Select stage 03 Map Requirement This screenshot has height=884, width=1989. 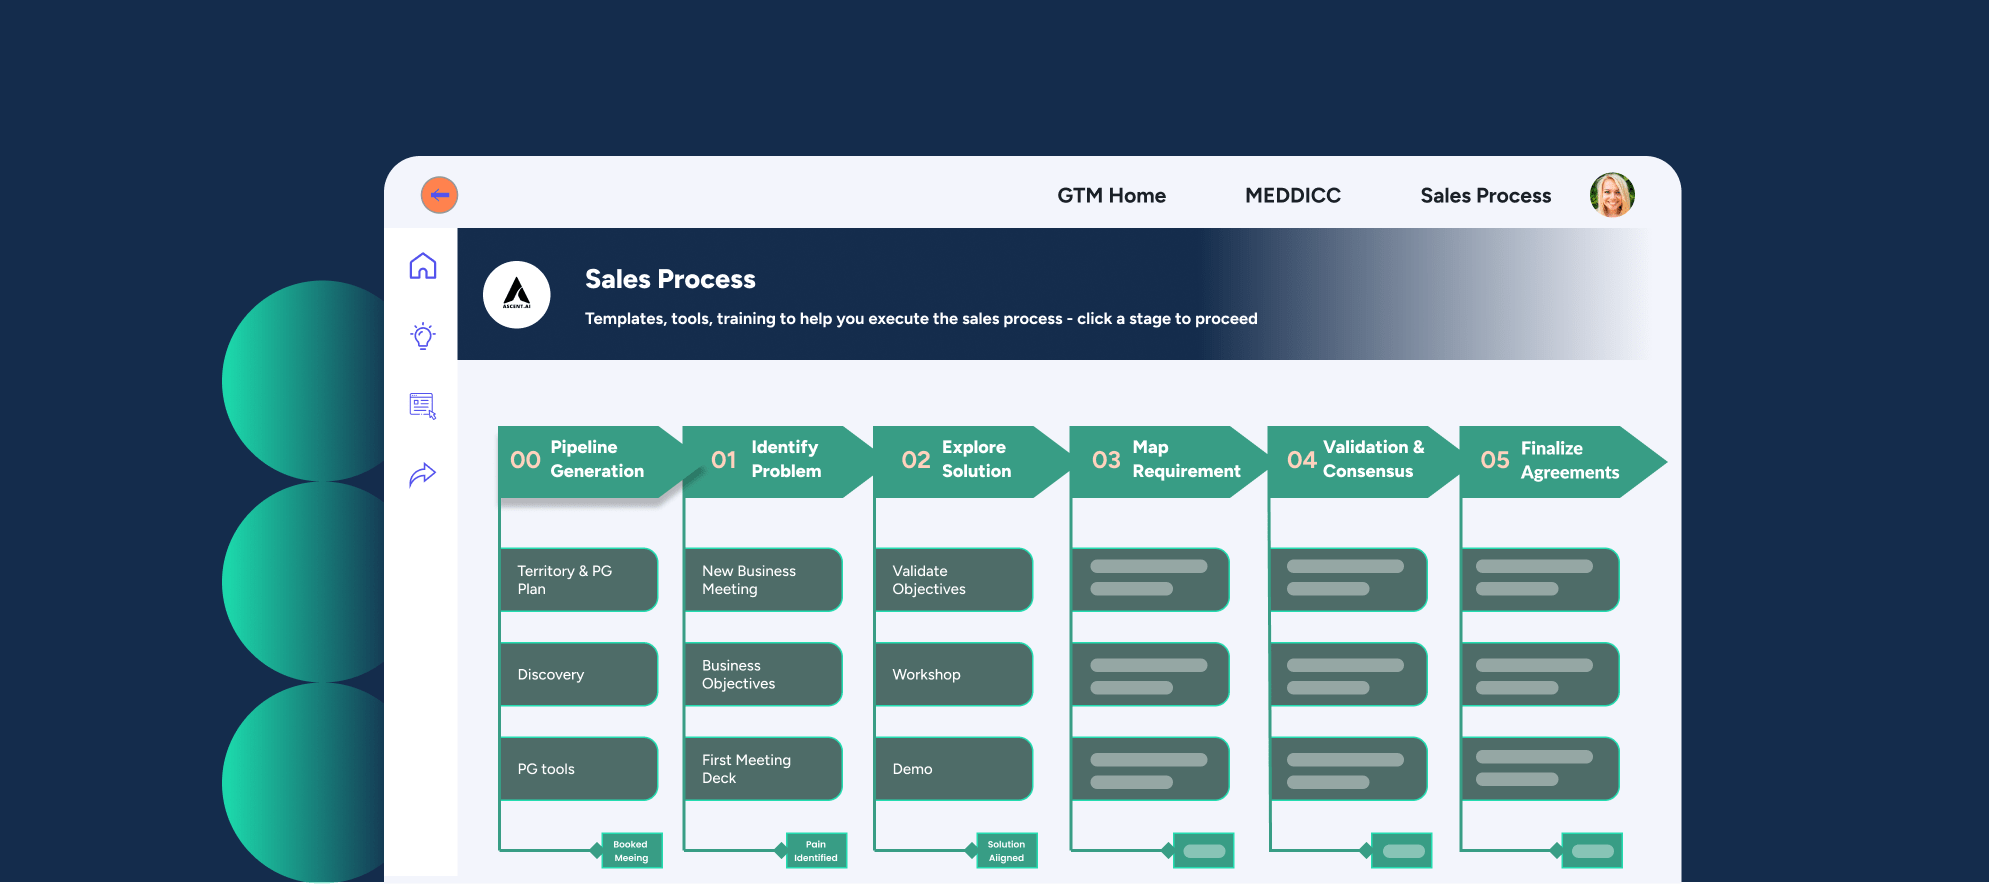[x=1167, y=461]
